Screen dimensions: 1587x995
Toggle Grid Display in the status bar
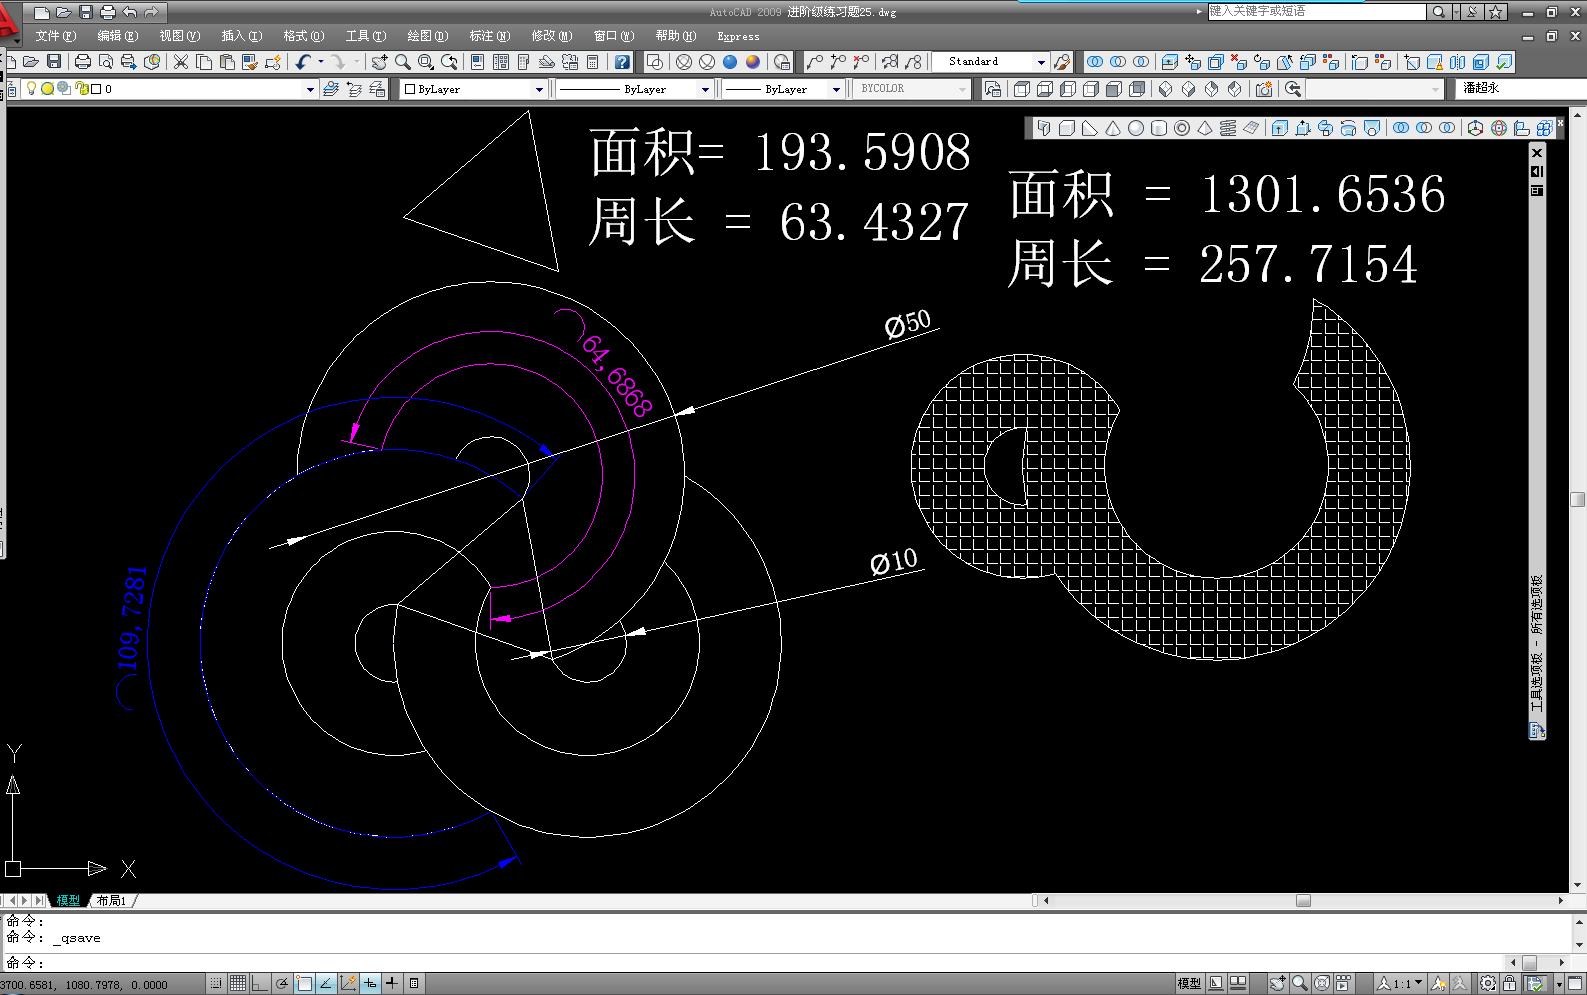click(x=238, y=984)
